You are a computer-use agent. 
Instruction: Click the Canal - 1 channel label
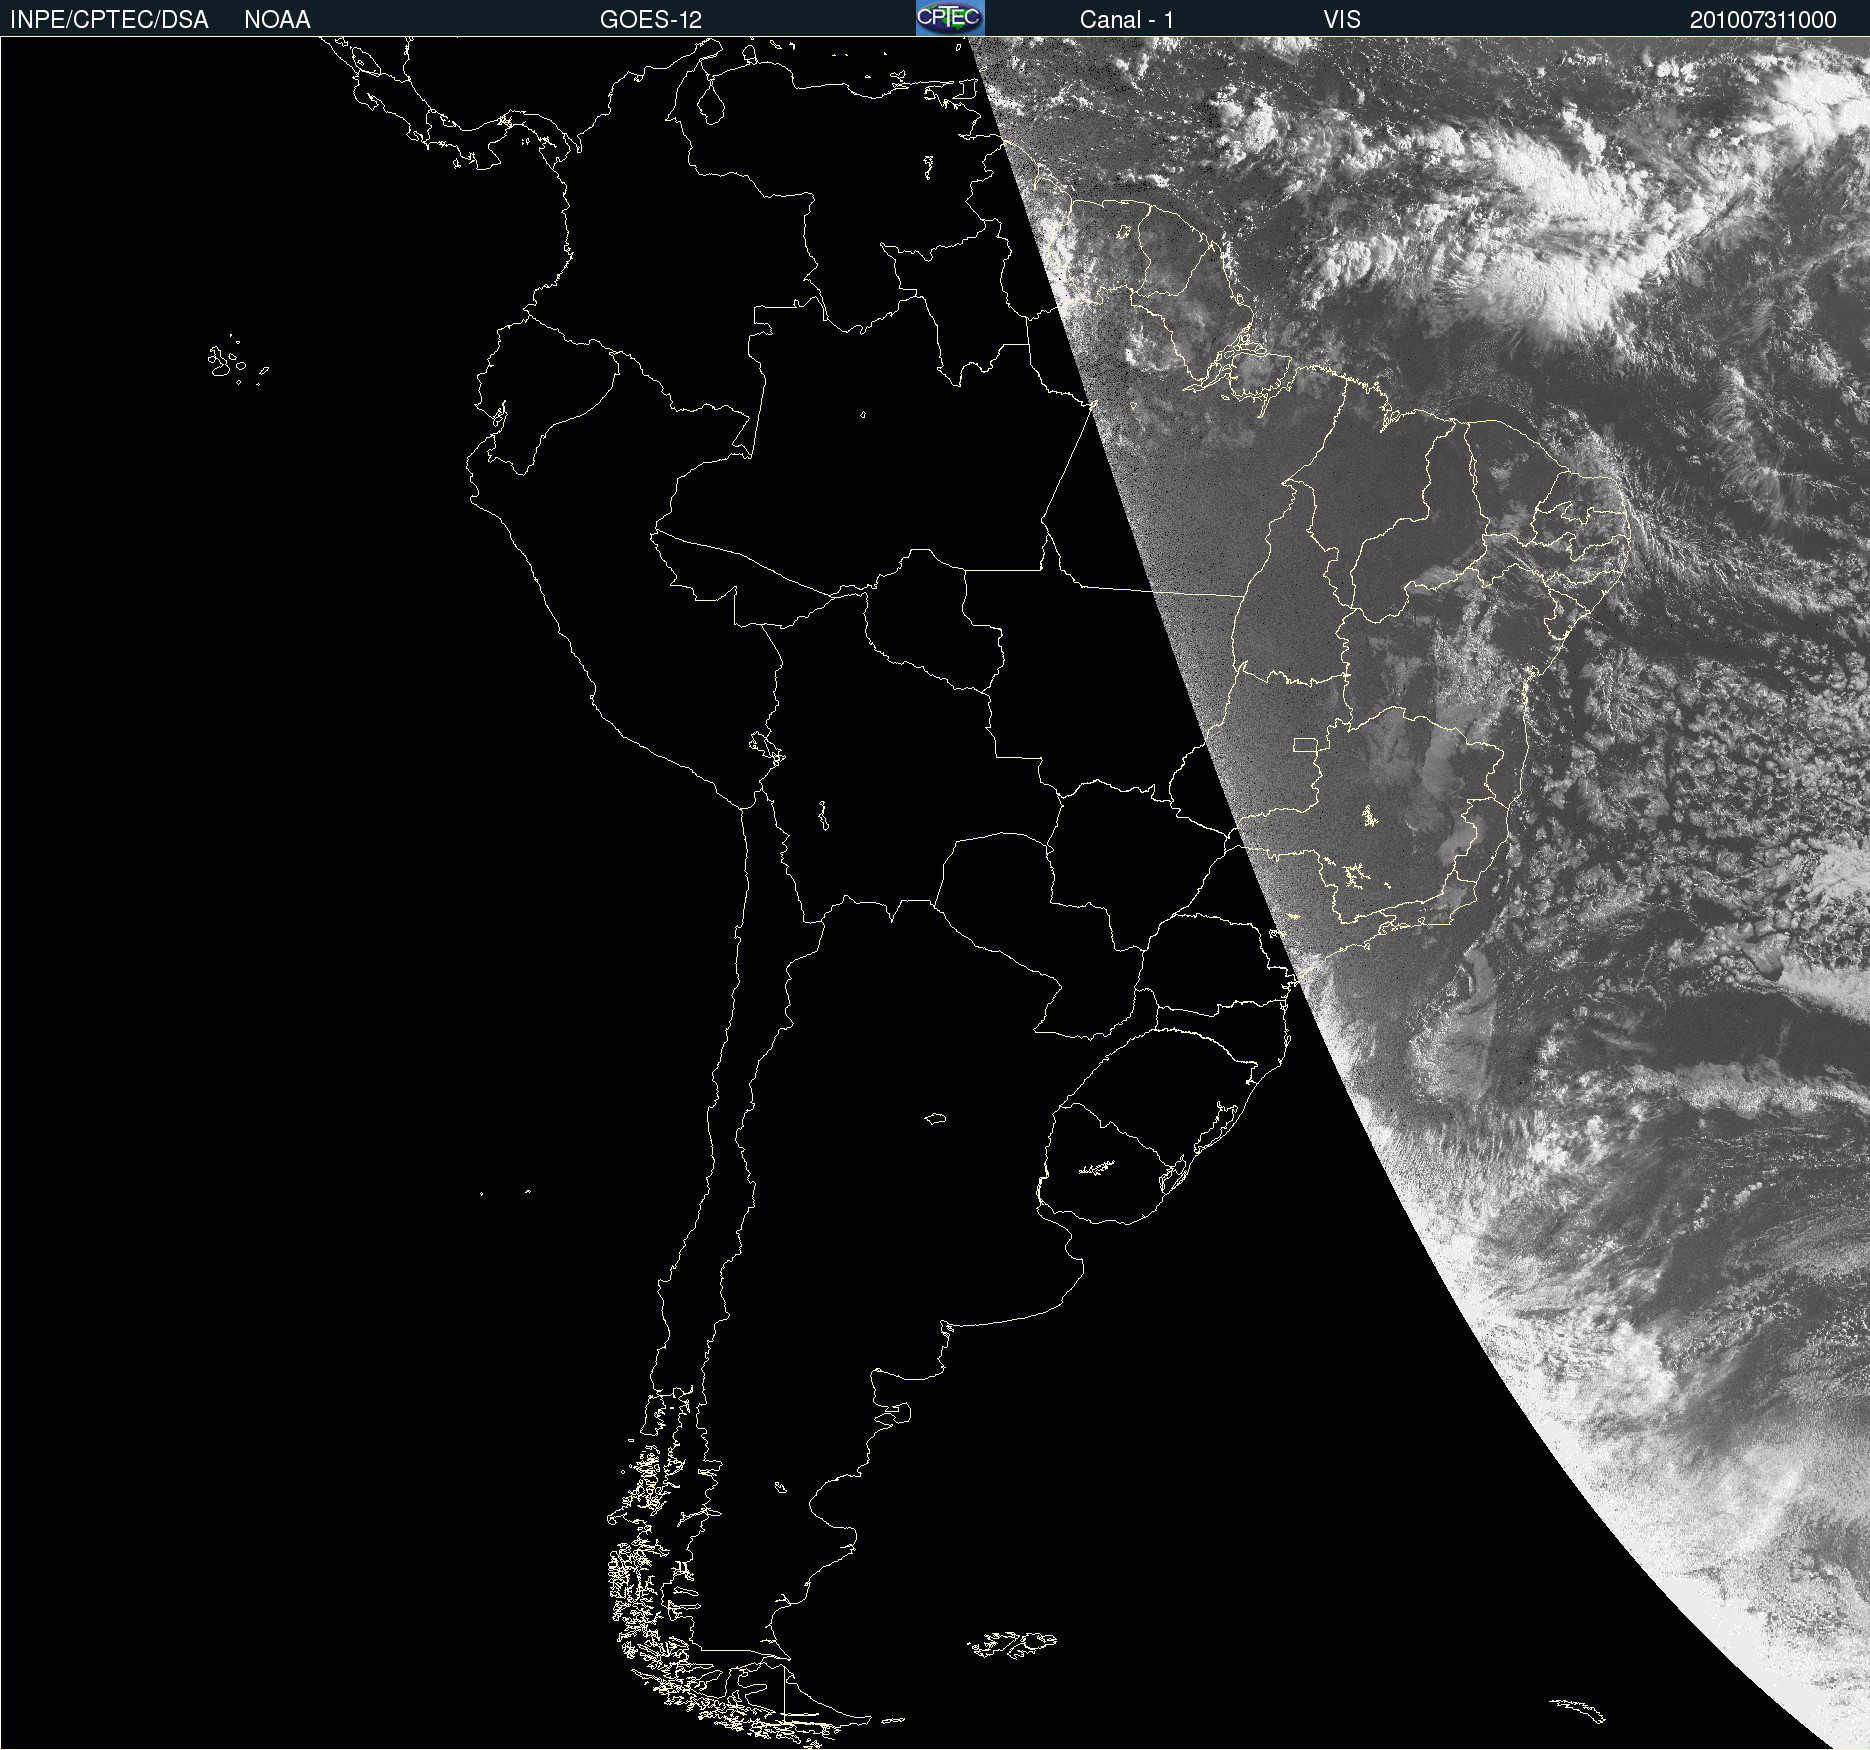tap(1127, 20)
